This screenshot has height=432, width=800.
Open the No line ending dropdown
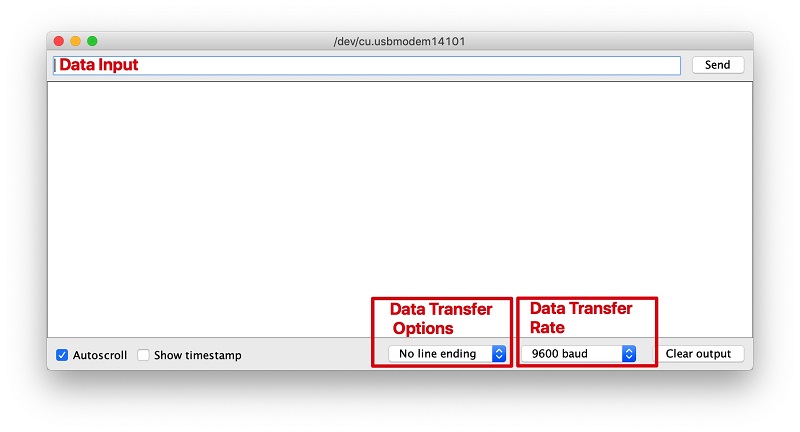[x=447, y=353]
